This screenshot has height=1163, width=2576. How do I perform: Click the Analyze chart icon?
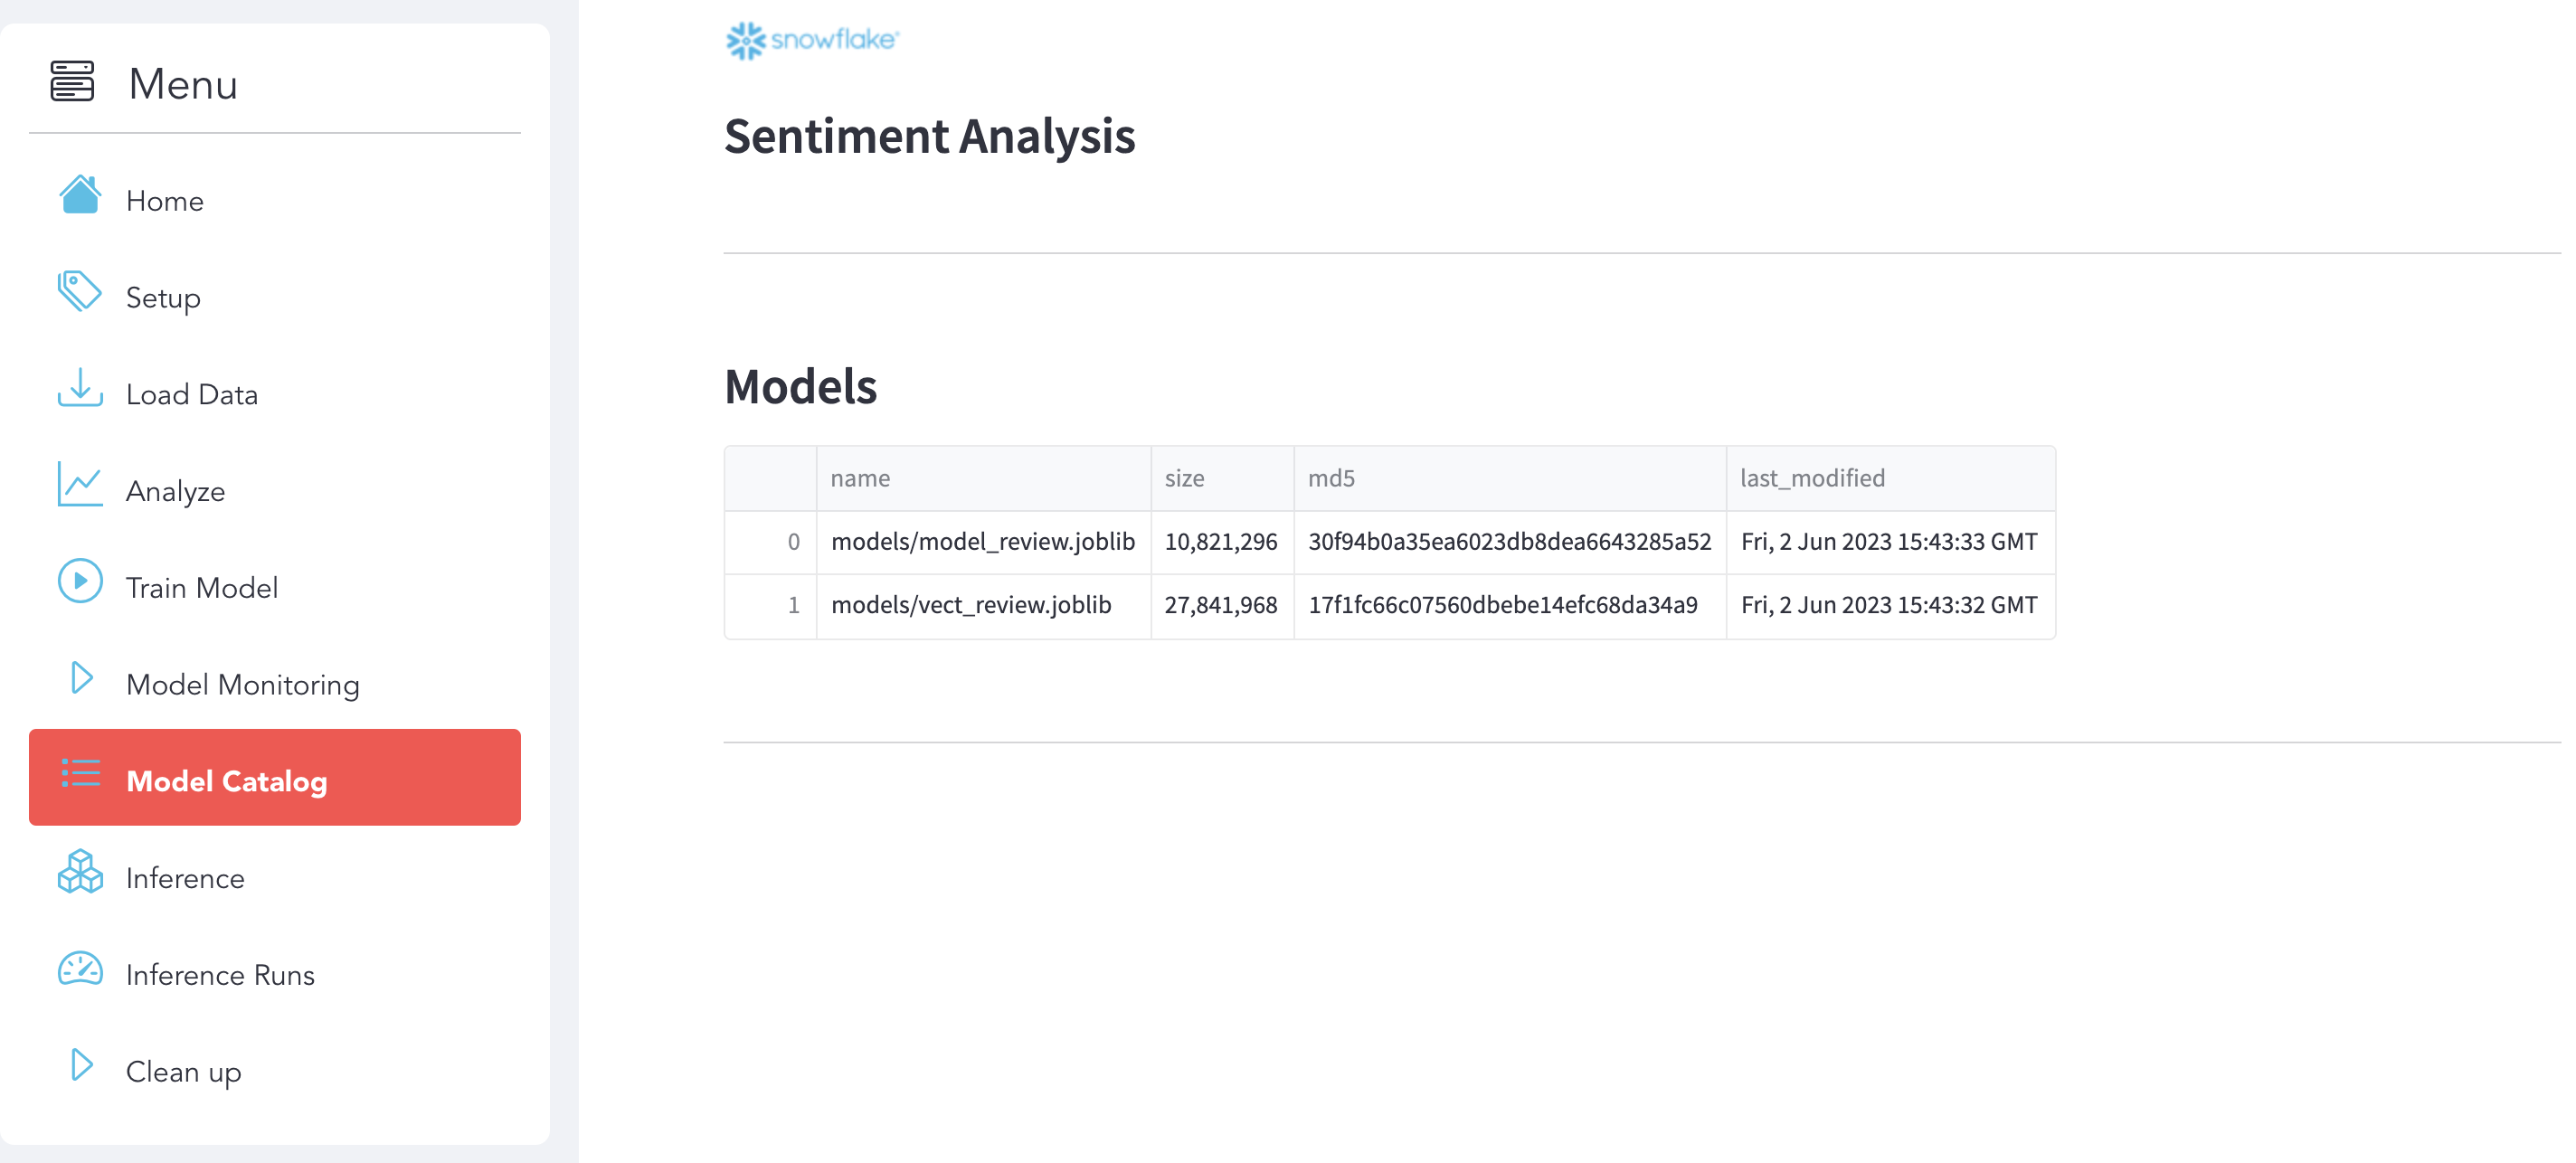[80, 485]
